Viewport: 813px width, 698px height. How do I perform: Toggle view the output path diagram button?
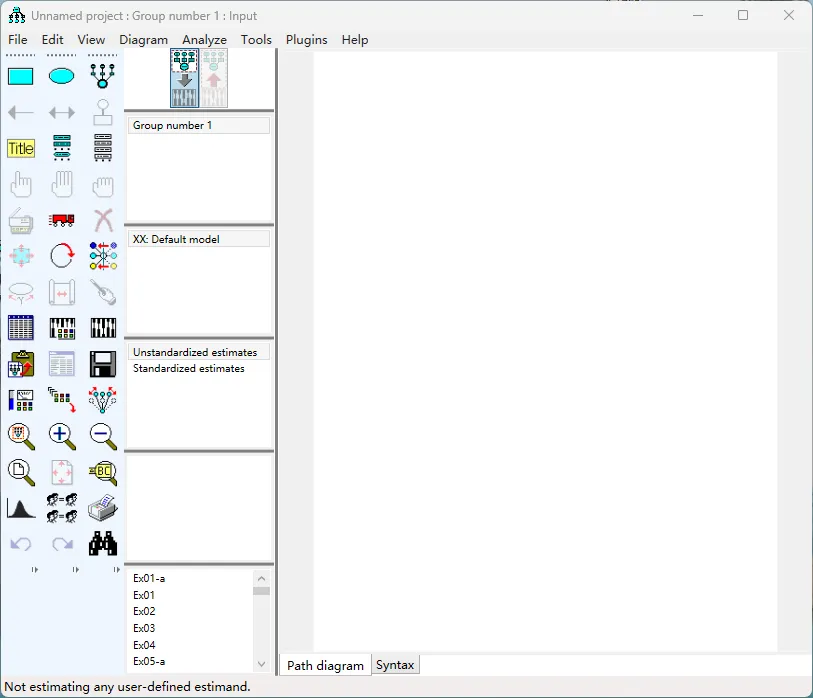pos(214,78)
